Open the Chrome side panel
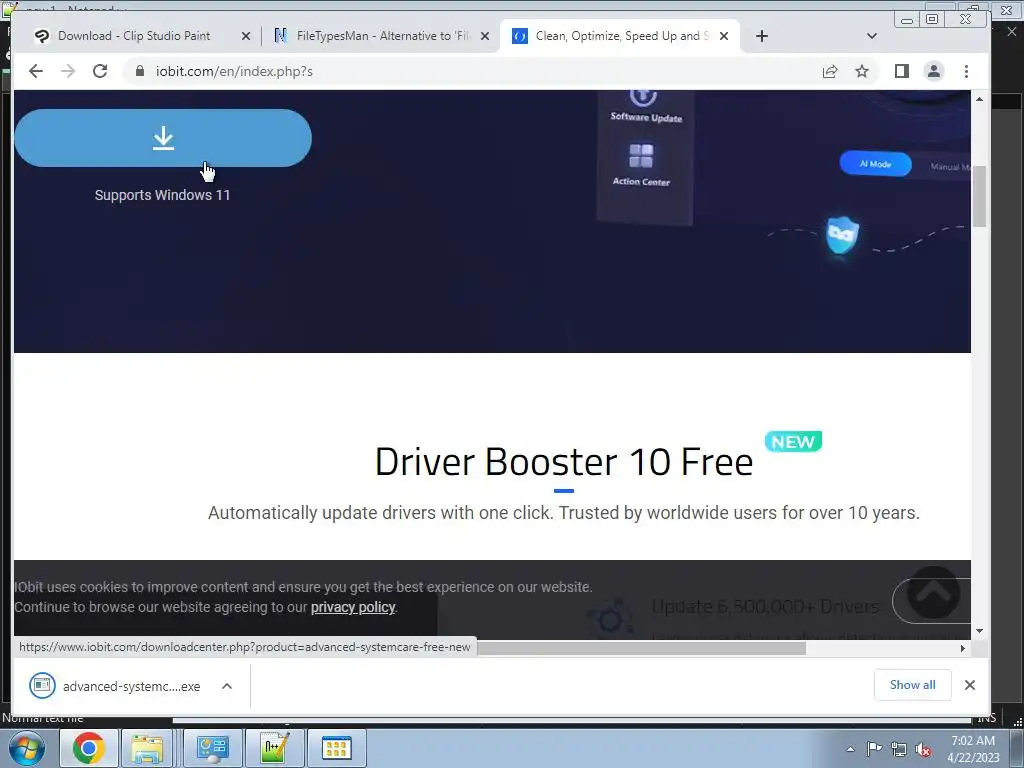 coord(902,71)
